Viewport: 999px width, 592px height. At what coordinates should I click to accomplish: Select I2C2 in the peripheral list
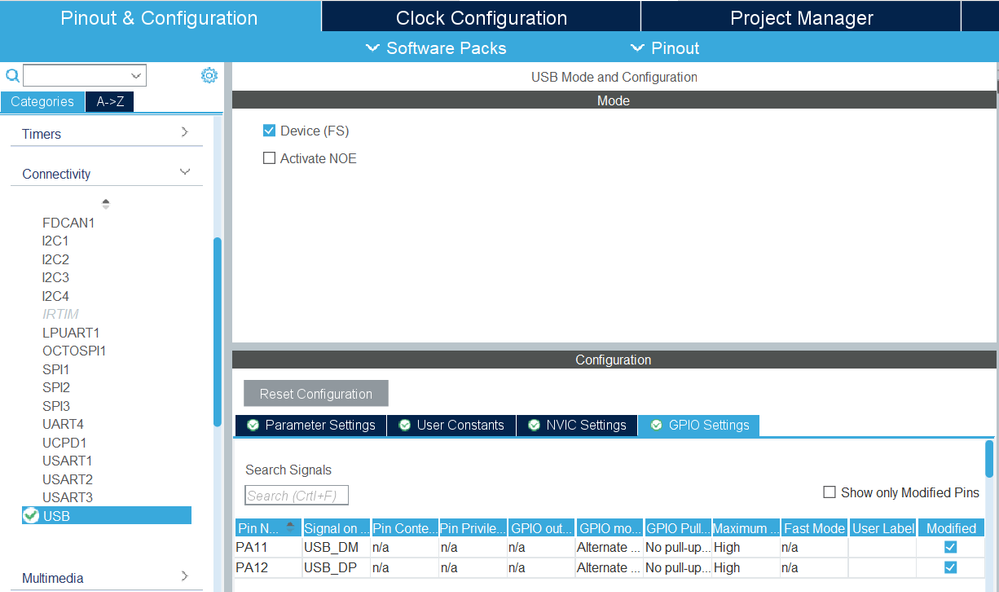[55, 259]
